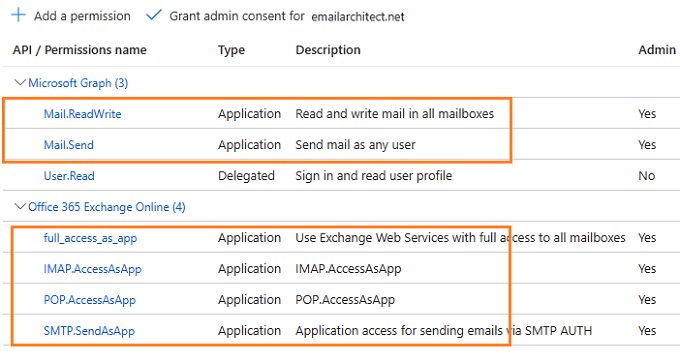Open the Microsoft Graph (3) link
This screenshot has height=362, width=680.
pyautogui.click(x=78, y=83)
